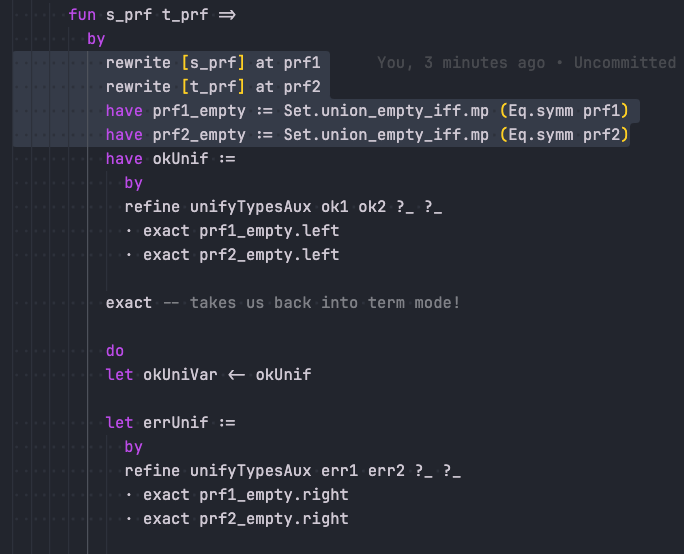Image resolution: width=684 pixels, height=554 pixels.
Task: Click the GitLens blame annotation 'You, 3 minutes ago'
Action: click(x=461, y=63)
